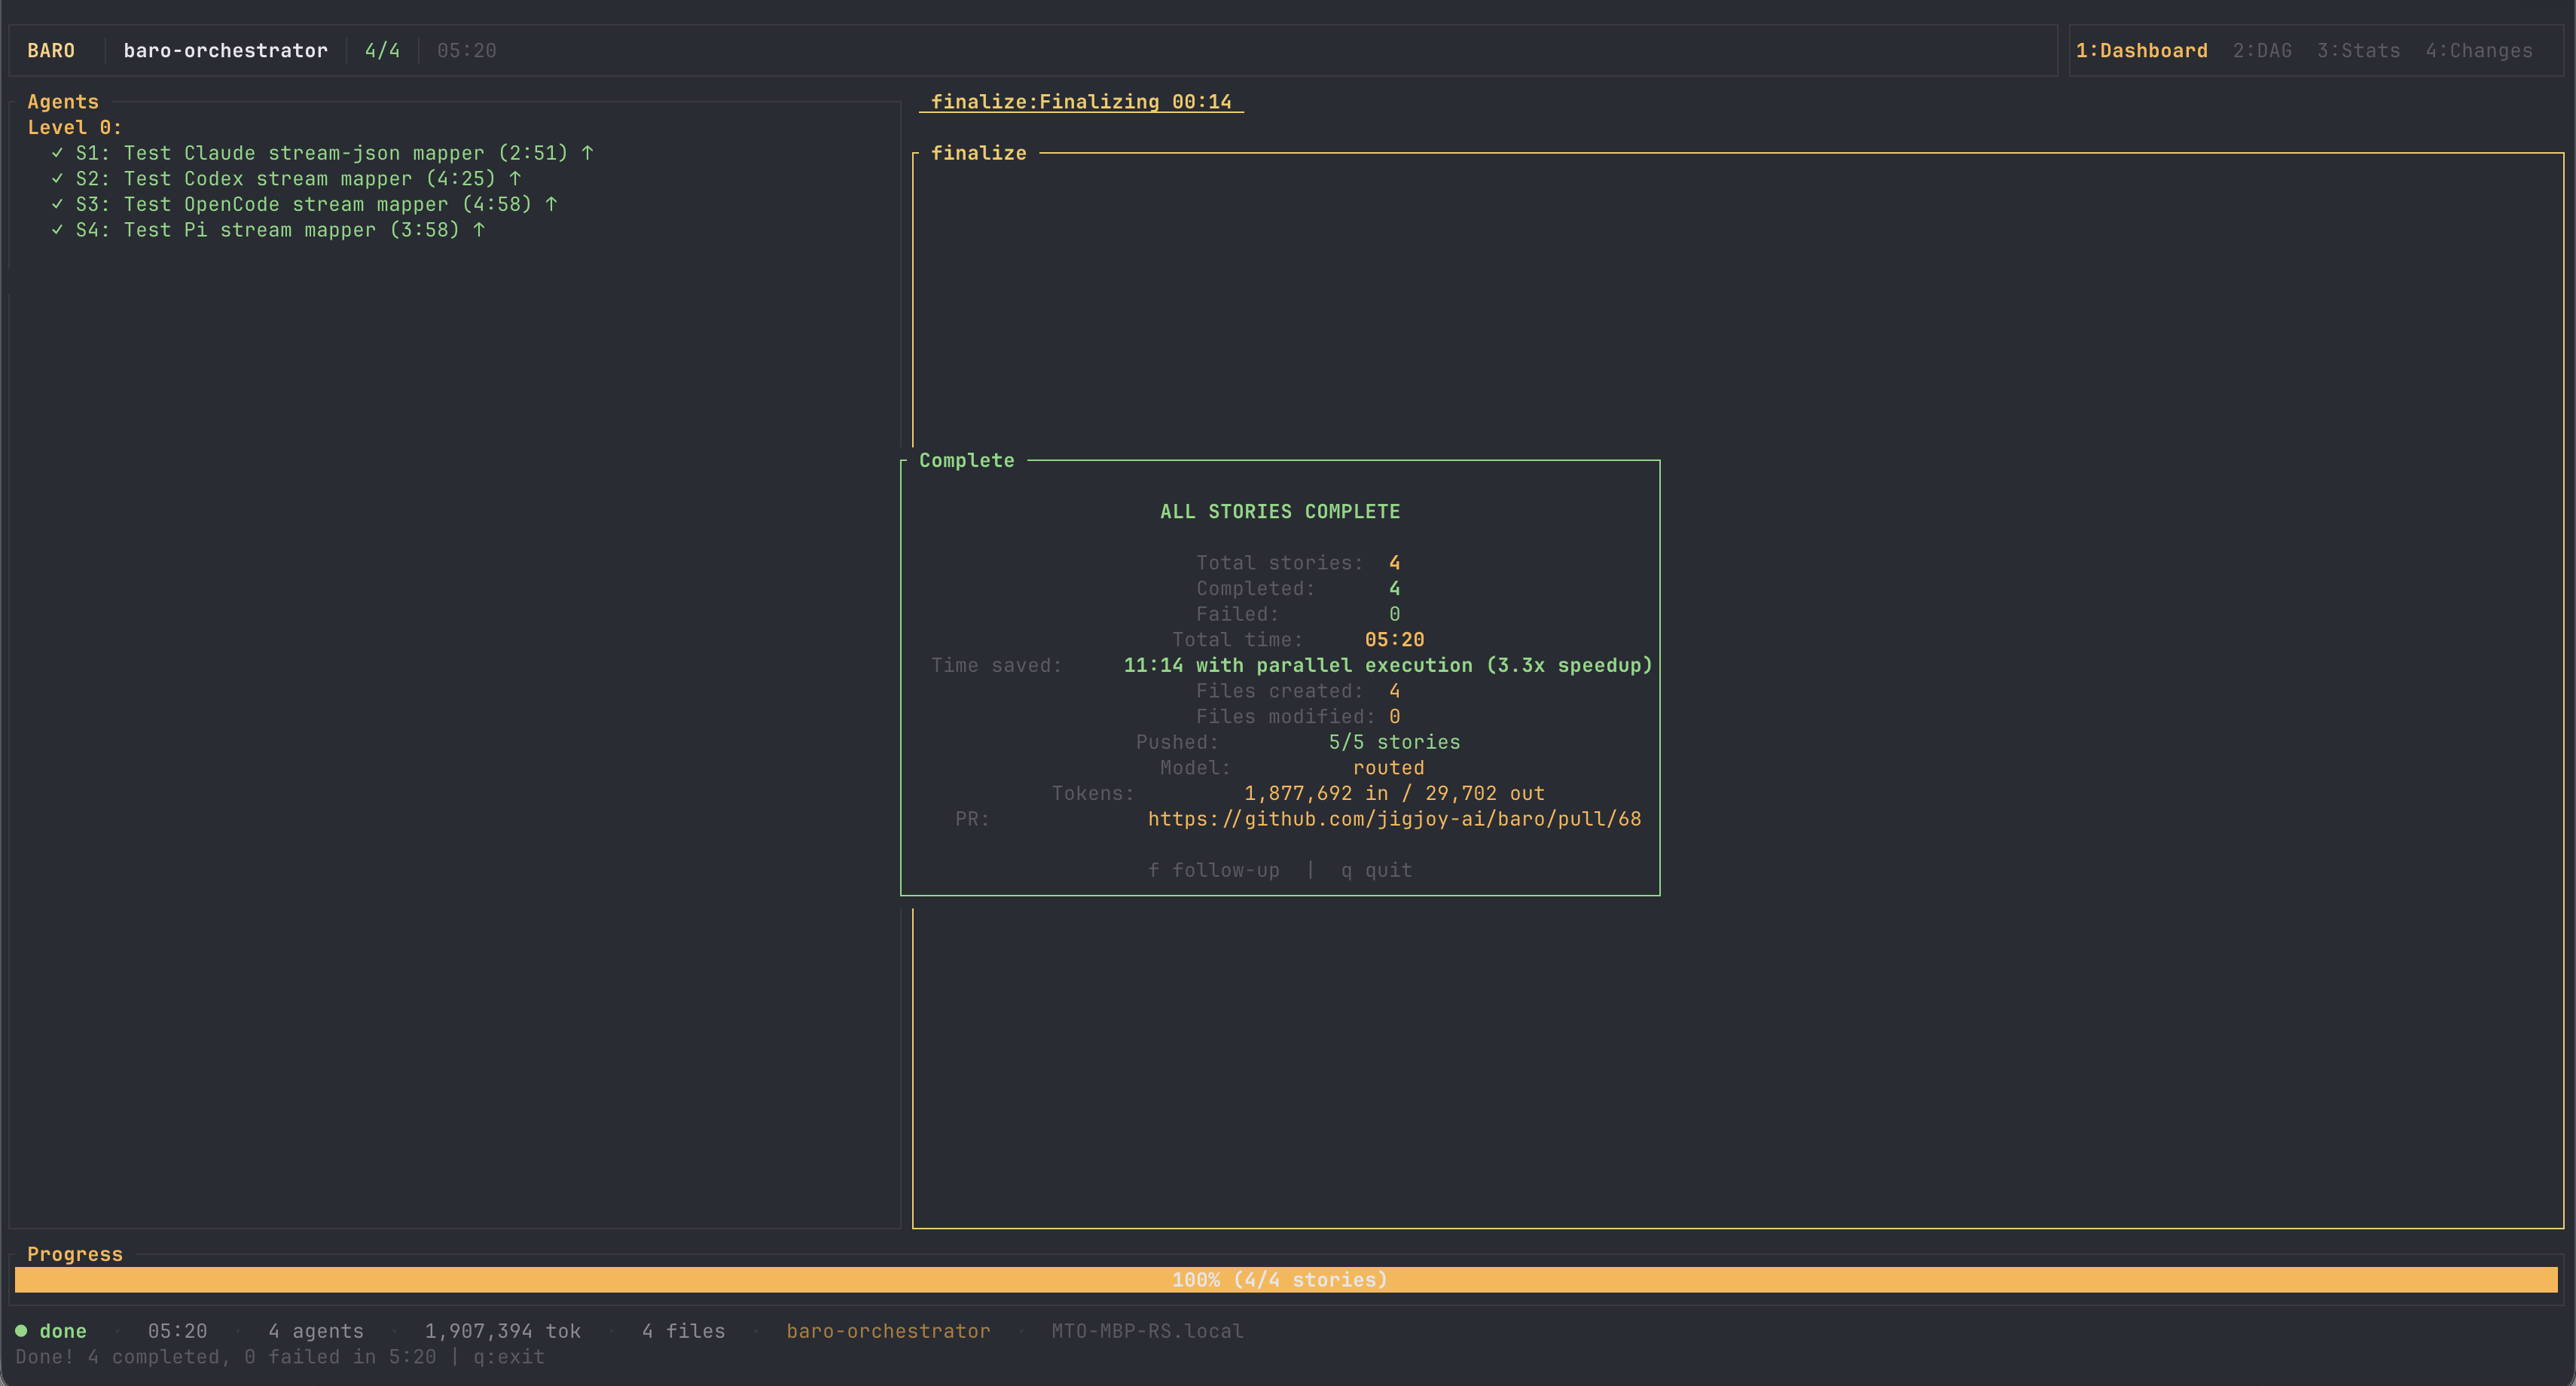Click baro-orchestrator in the status bar
This screenshot has height=1386, width=2576.
tap(888, 1330)
